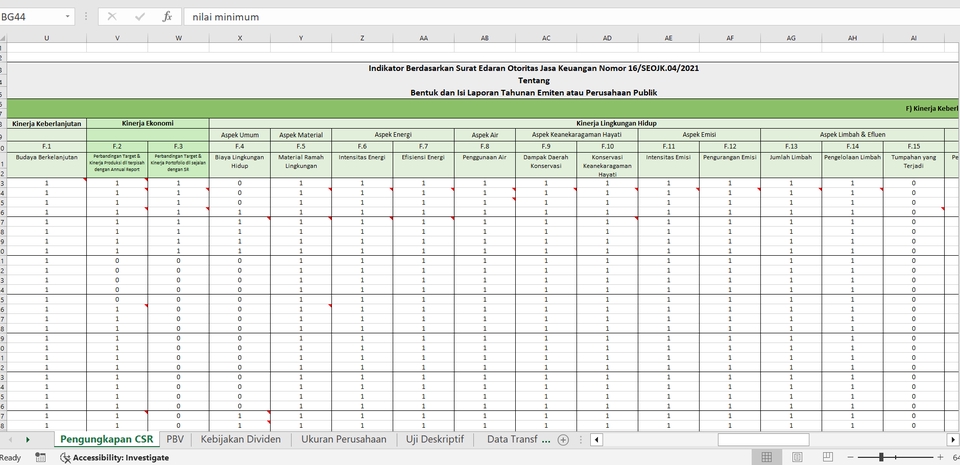Click the 'Jumlah Limbah' cell
Screen dimensions: 960x465
pos(790,165)
